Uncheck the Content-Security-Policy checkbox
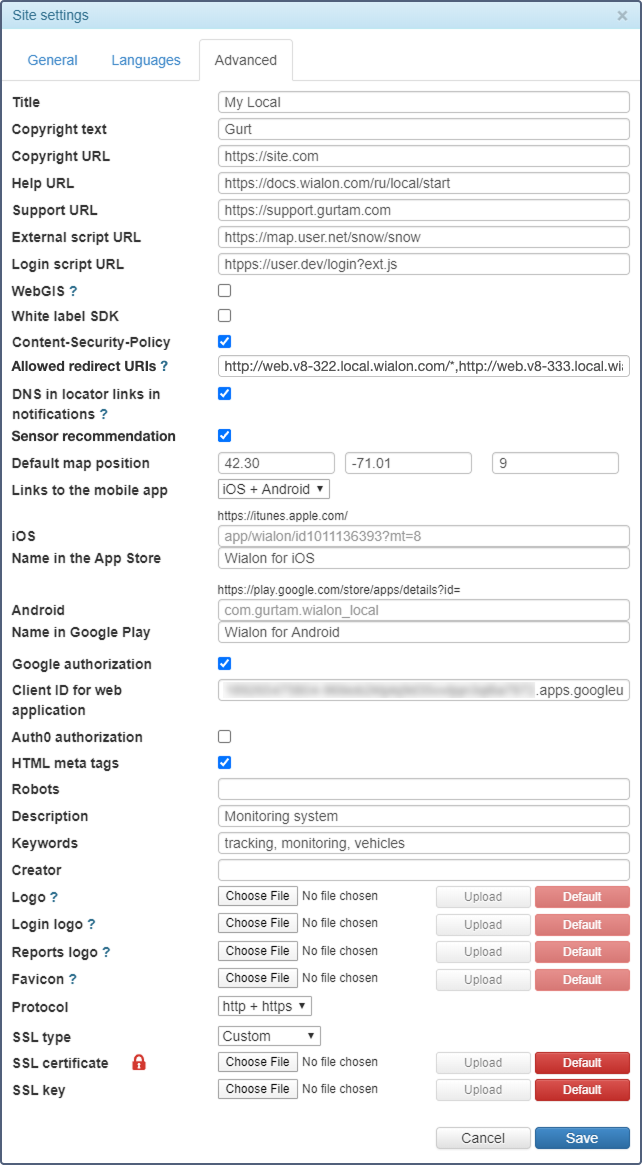 [225, 341]
